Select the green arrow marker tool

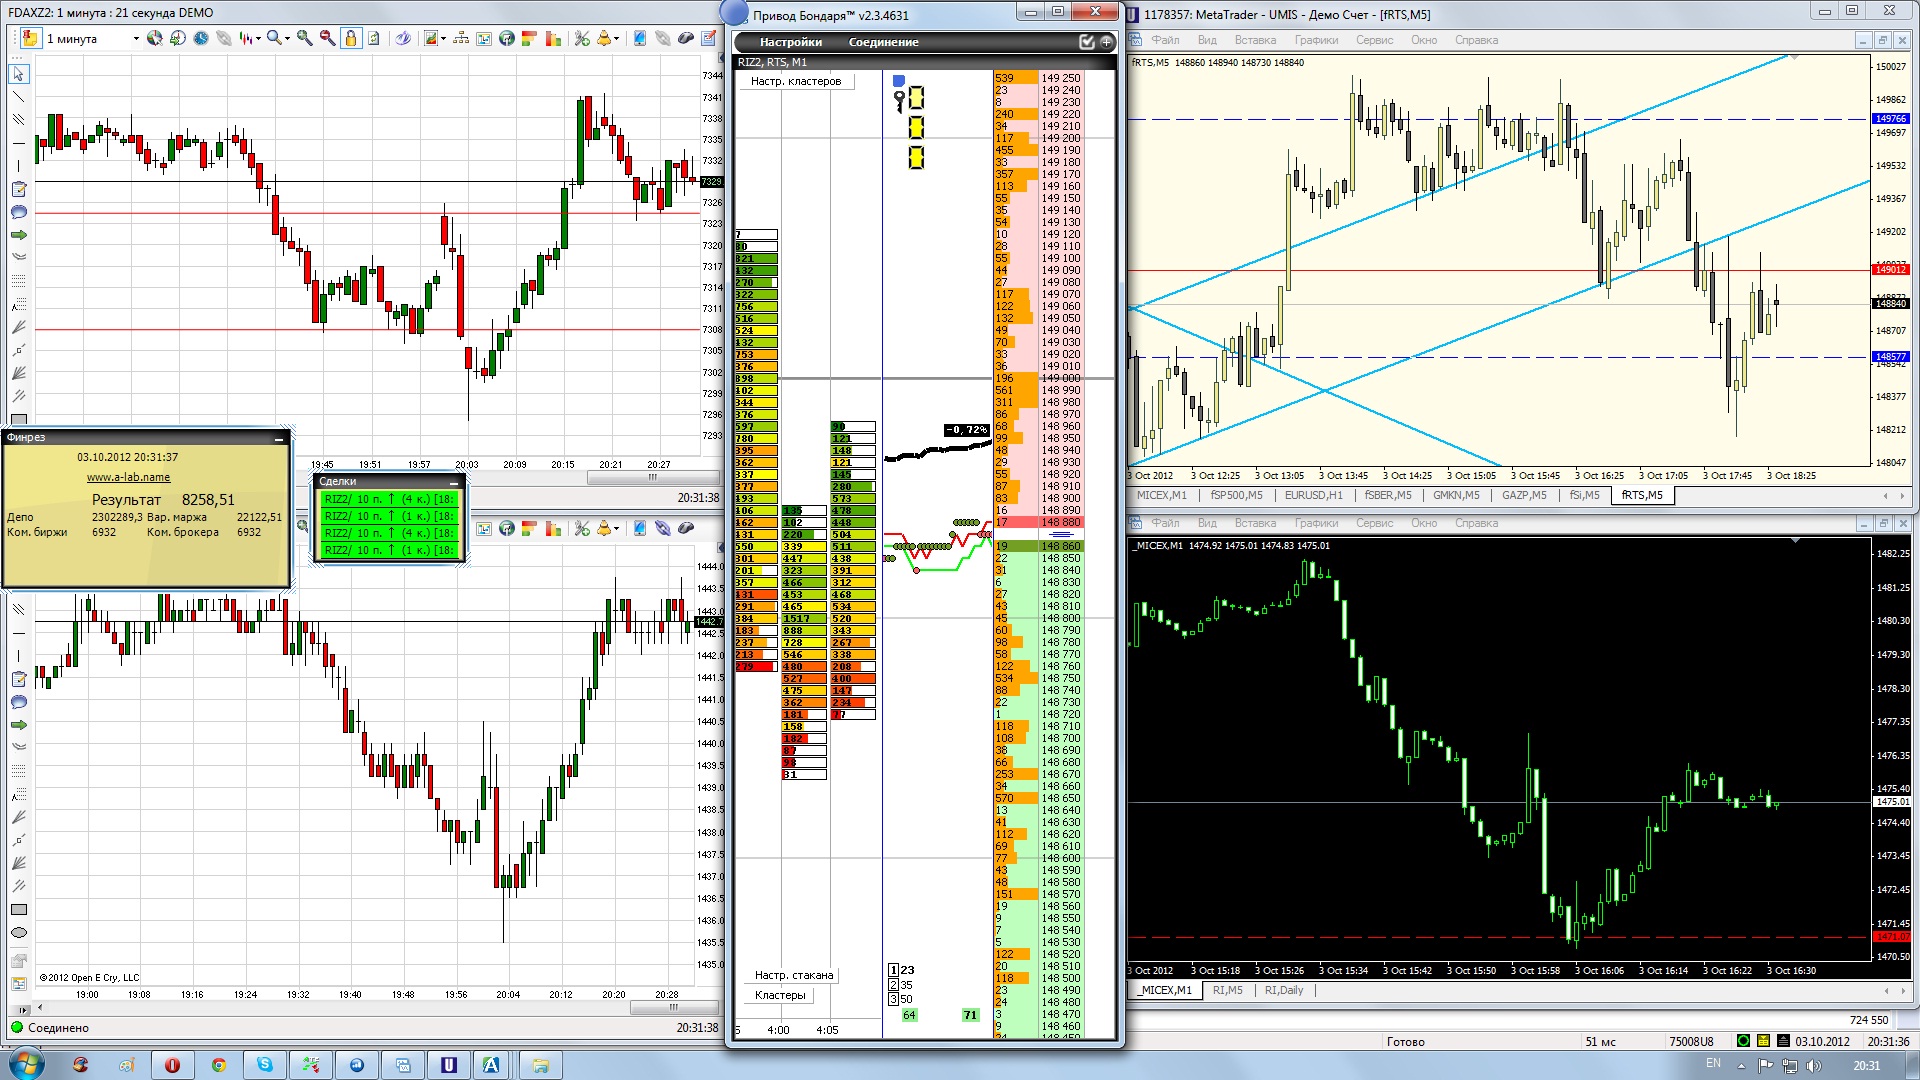(18, 235)
